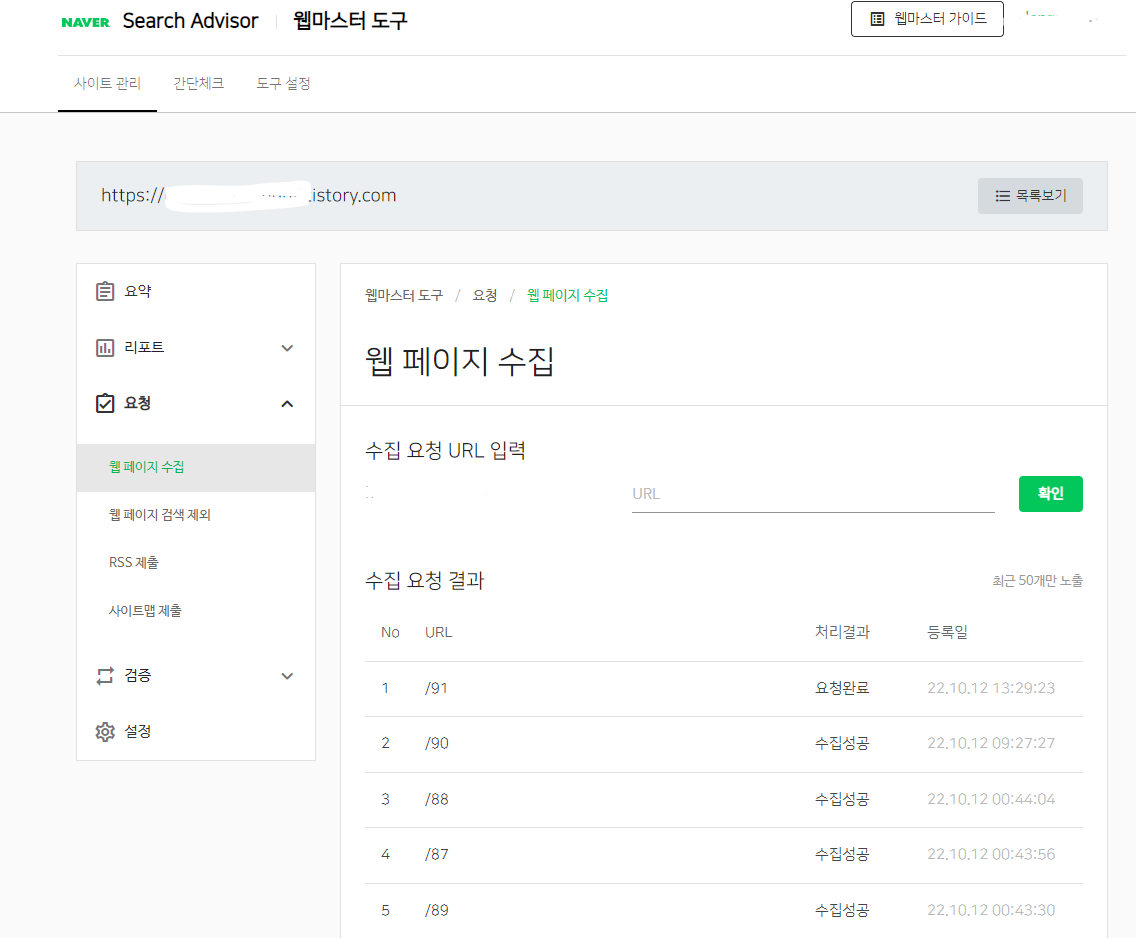
Task: Click the 검증 validation arrows icon
Action: [x=106, y=675]
